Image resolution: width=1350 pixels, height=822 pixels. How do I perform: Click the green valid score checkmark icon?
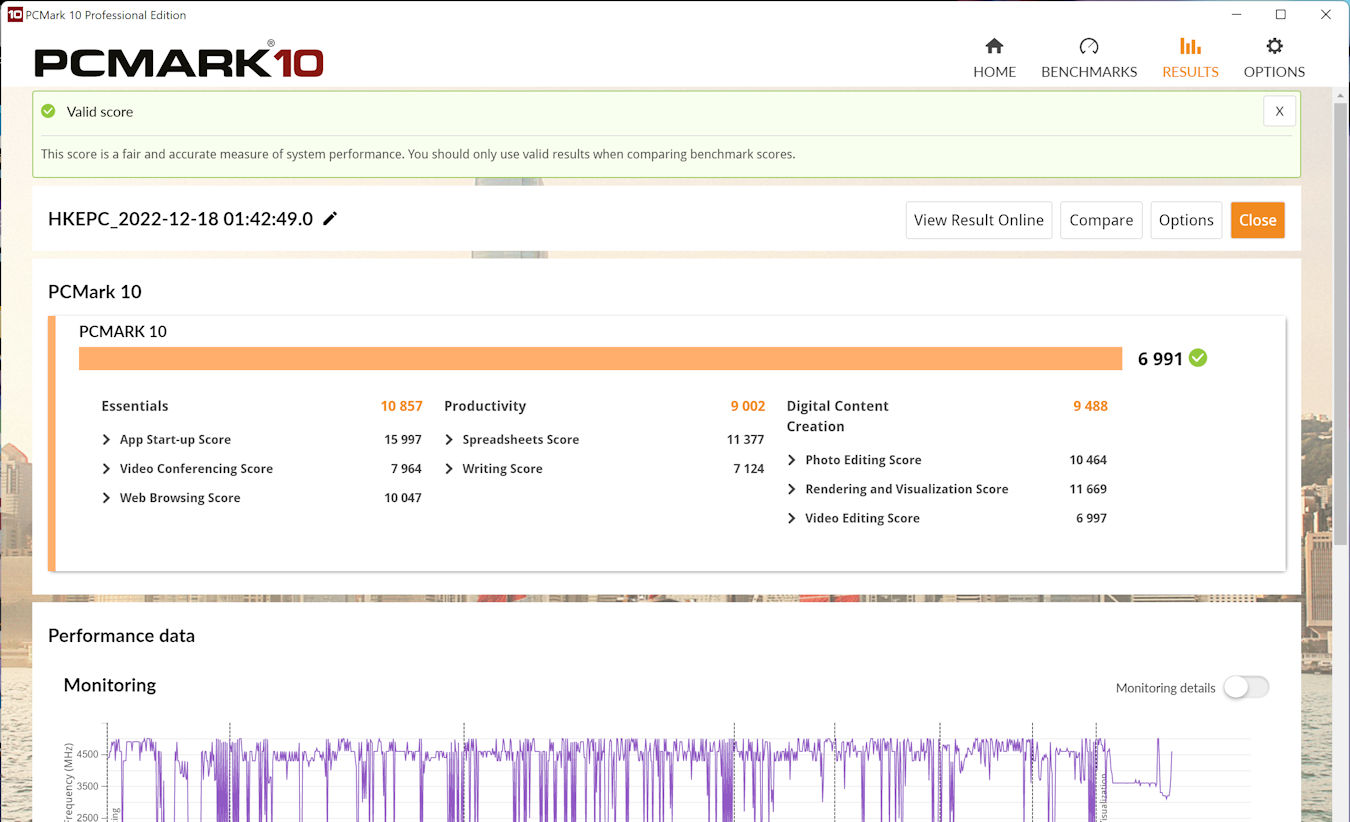(48, 111)
